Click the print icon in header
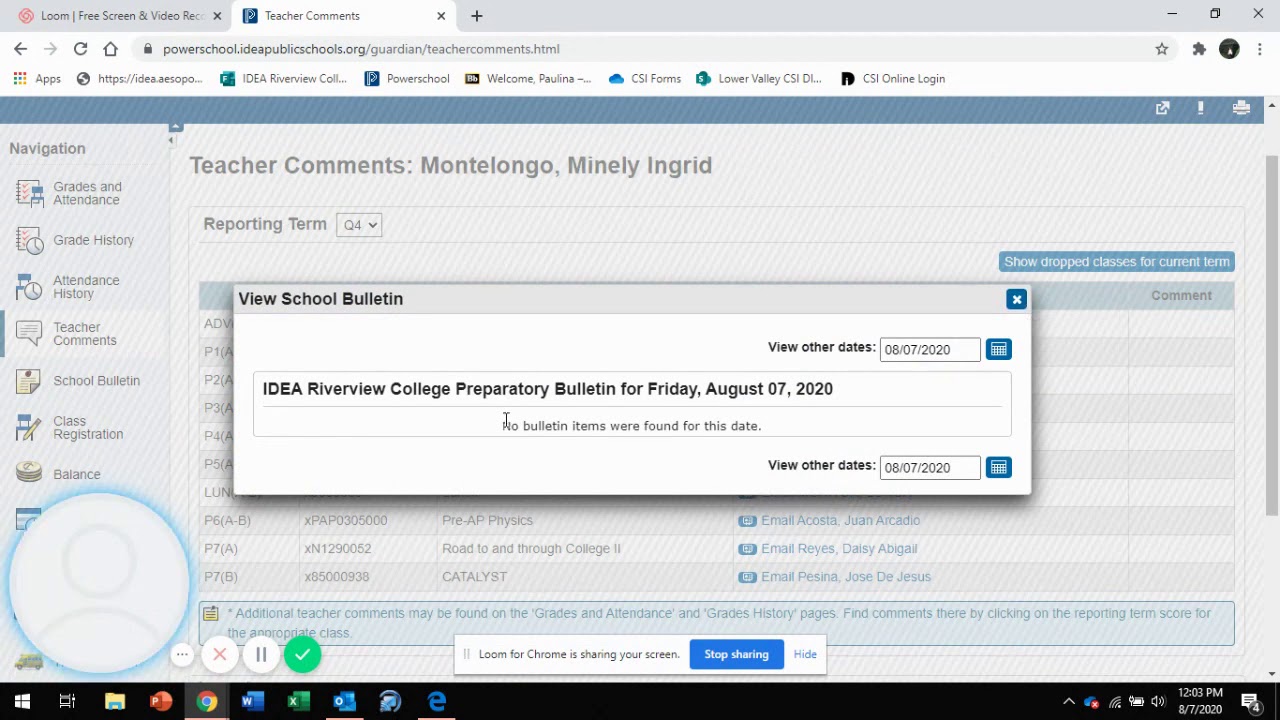The height and width of the screenshot is (720, 1280). (1241, 108)
